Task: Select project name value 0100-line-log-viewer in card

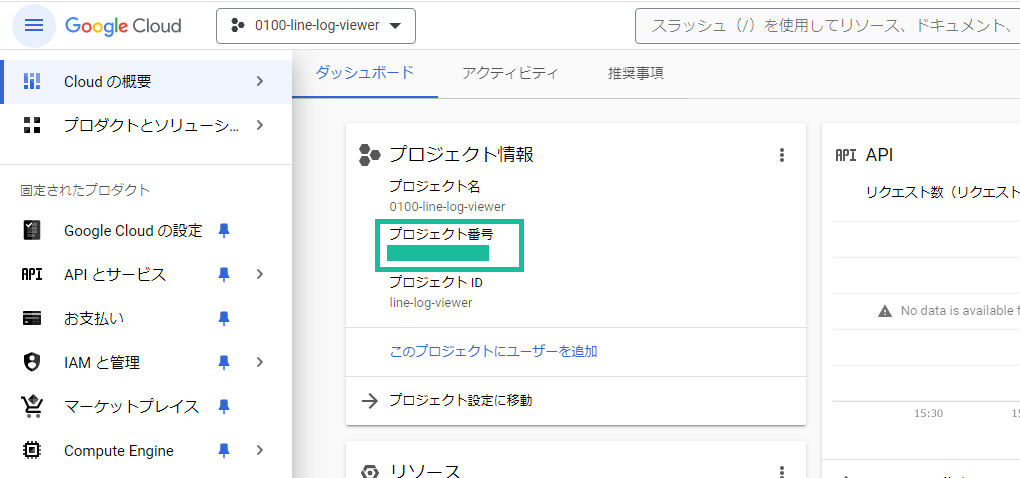Action: (x=447, y=207)
